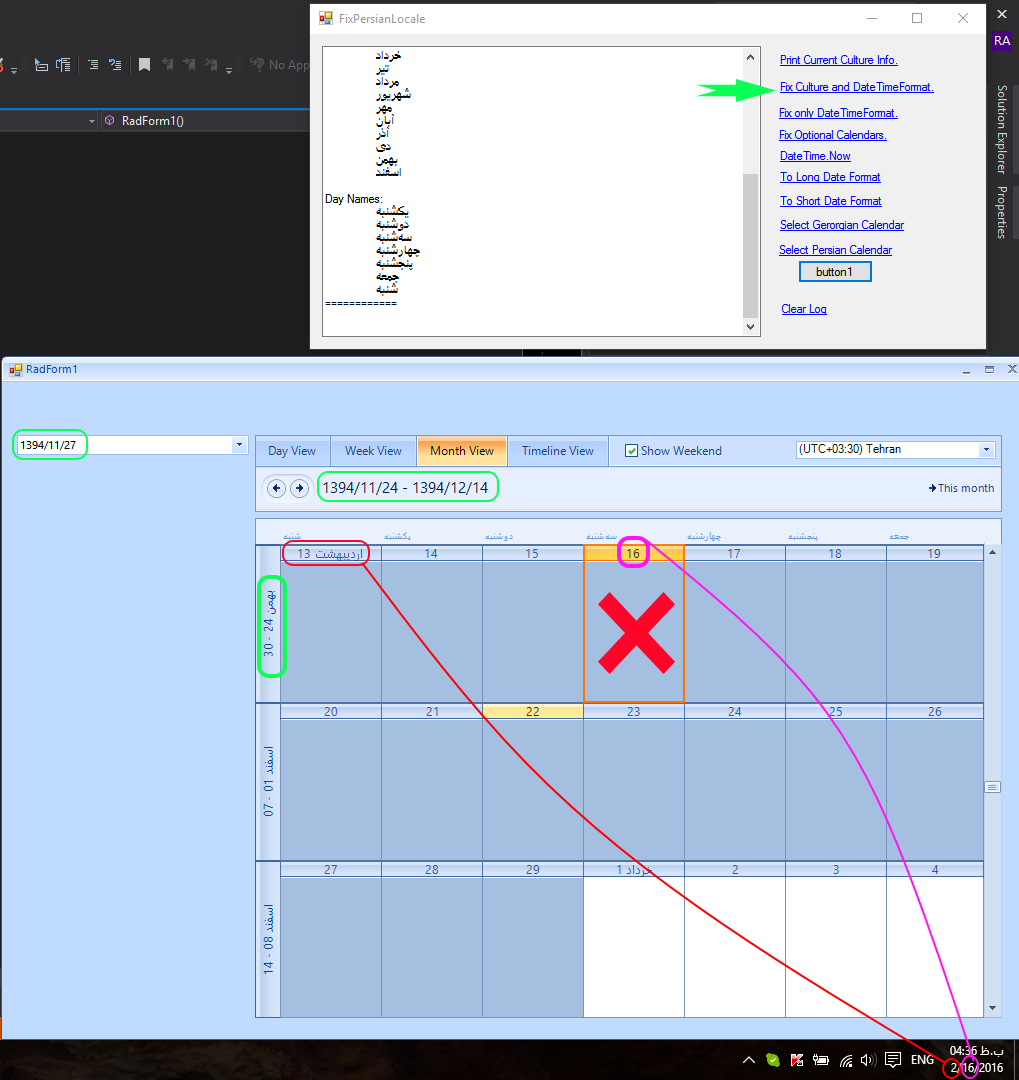Click log textbox scroll down arrow
This screenshot has width=1019, height=1080.
pyautogui.click(x=750, y=327)
